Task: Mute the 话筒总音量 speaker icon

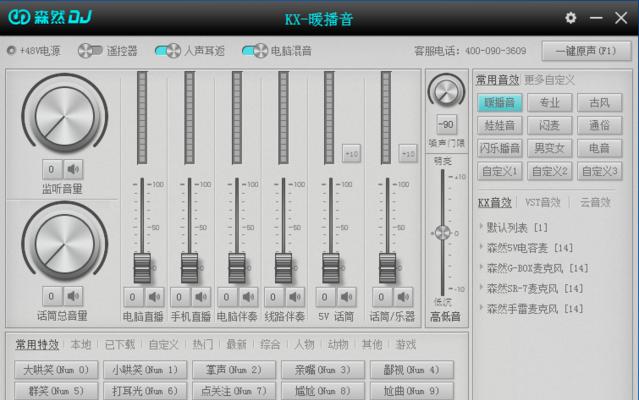Action: (73, 296)
